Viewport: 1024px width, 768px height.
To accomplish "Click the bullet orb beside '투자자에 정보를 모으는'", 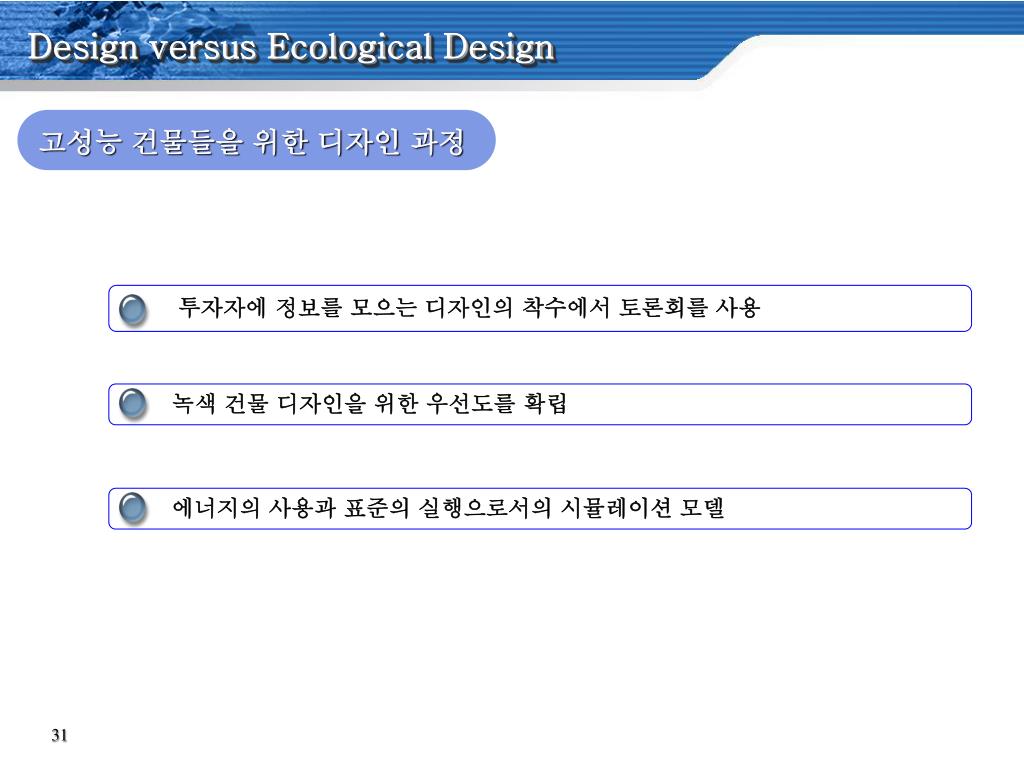I will pyautogui.click(x=133, y=310).
